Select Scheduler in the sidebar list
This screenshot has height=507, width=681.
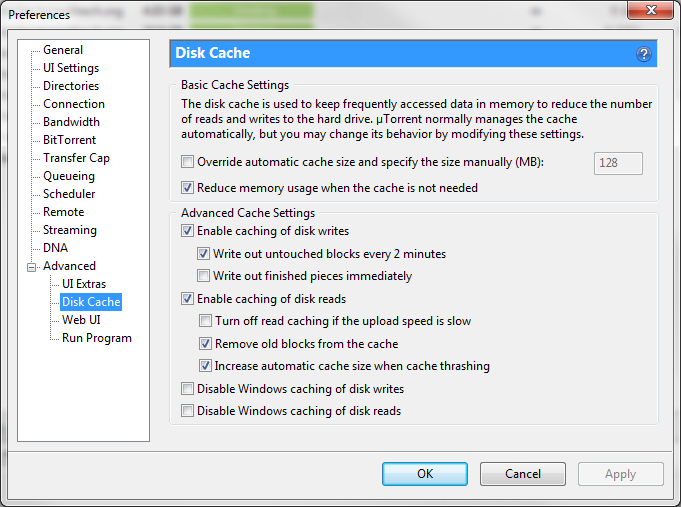69,194
